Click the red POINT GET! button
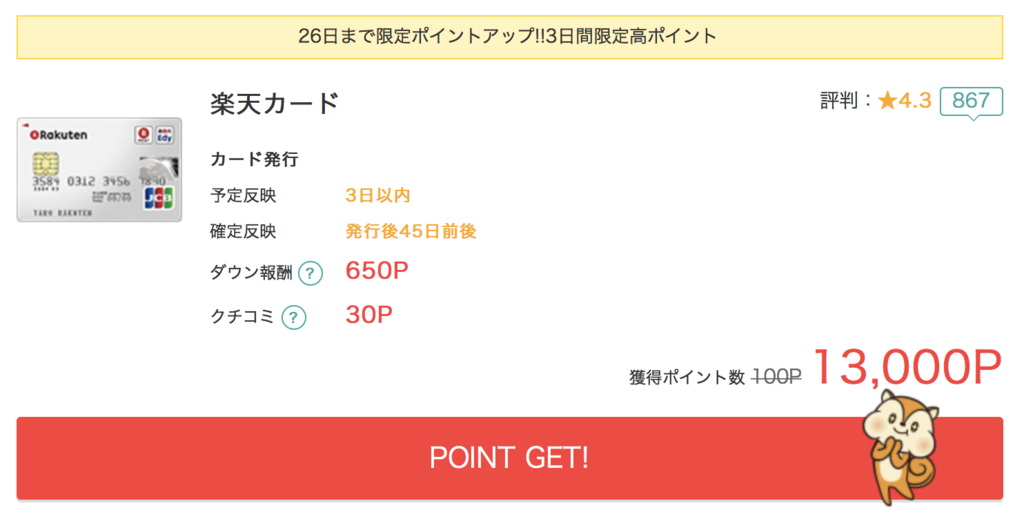Viewport: 1024px width, 519px height. point(509,458)
